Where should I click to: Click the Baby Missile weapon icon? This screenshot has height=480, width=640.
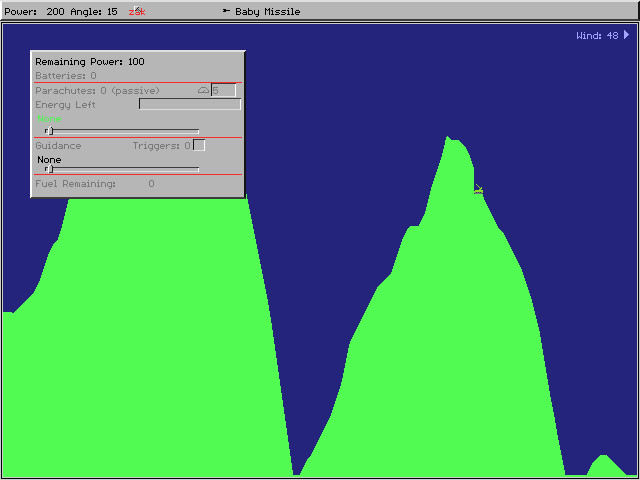226,12
